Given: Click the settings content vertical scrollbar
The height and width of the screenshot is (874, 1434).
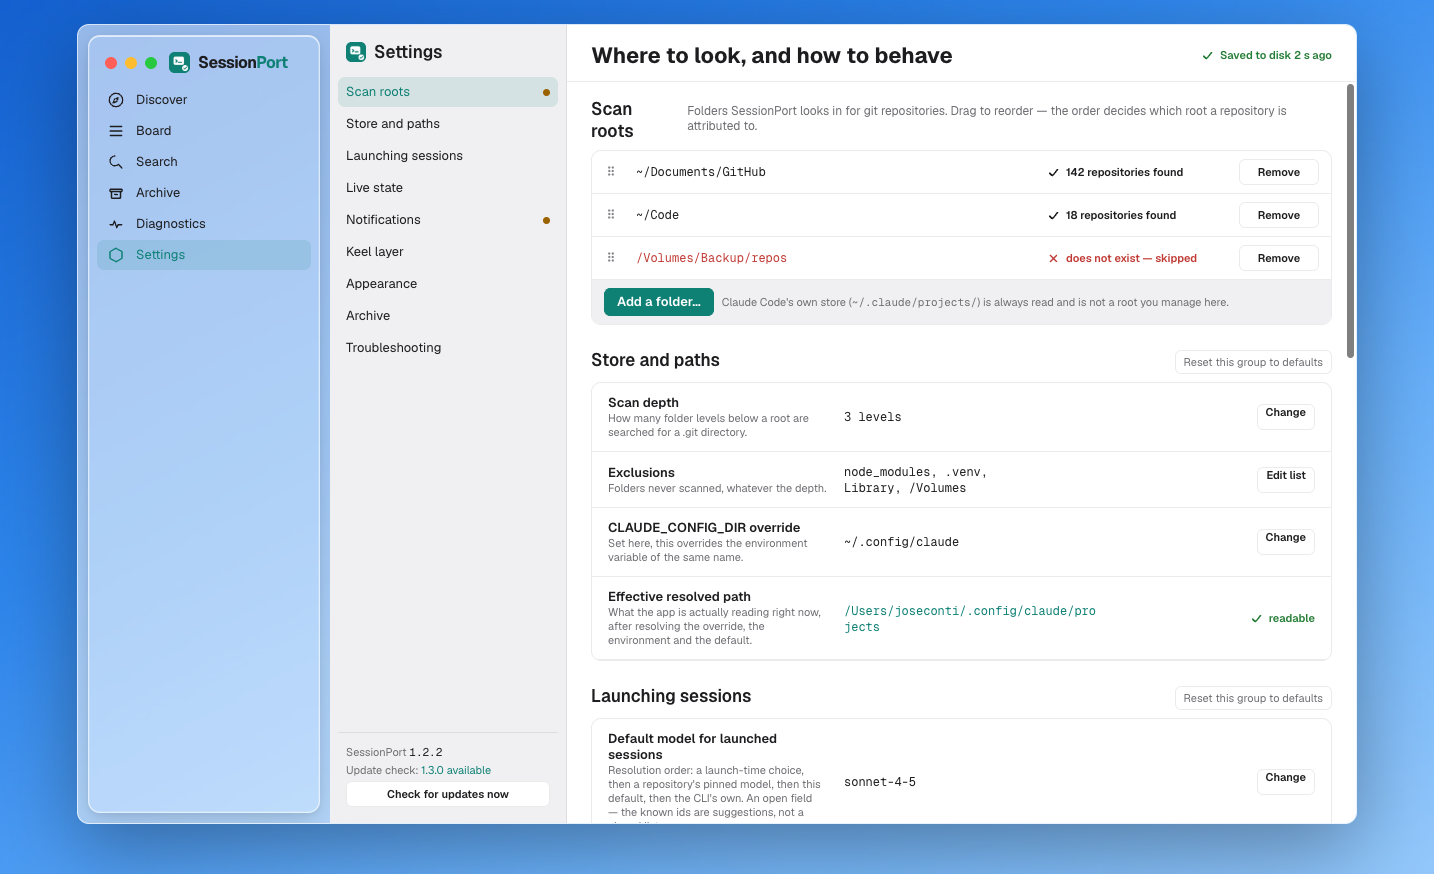Looking at the screenshot, I should (1350, 221).
